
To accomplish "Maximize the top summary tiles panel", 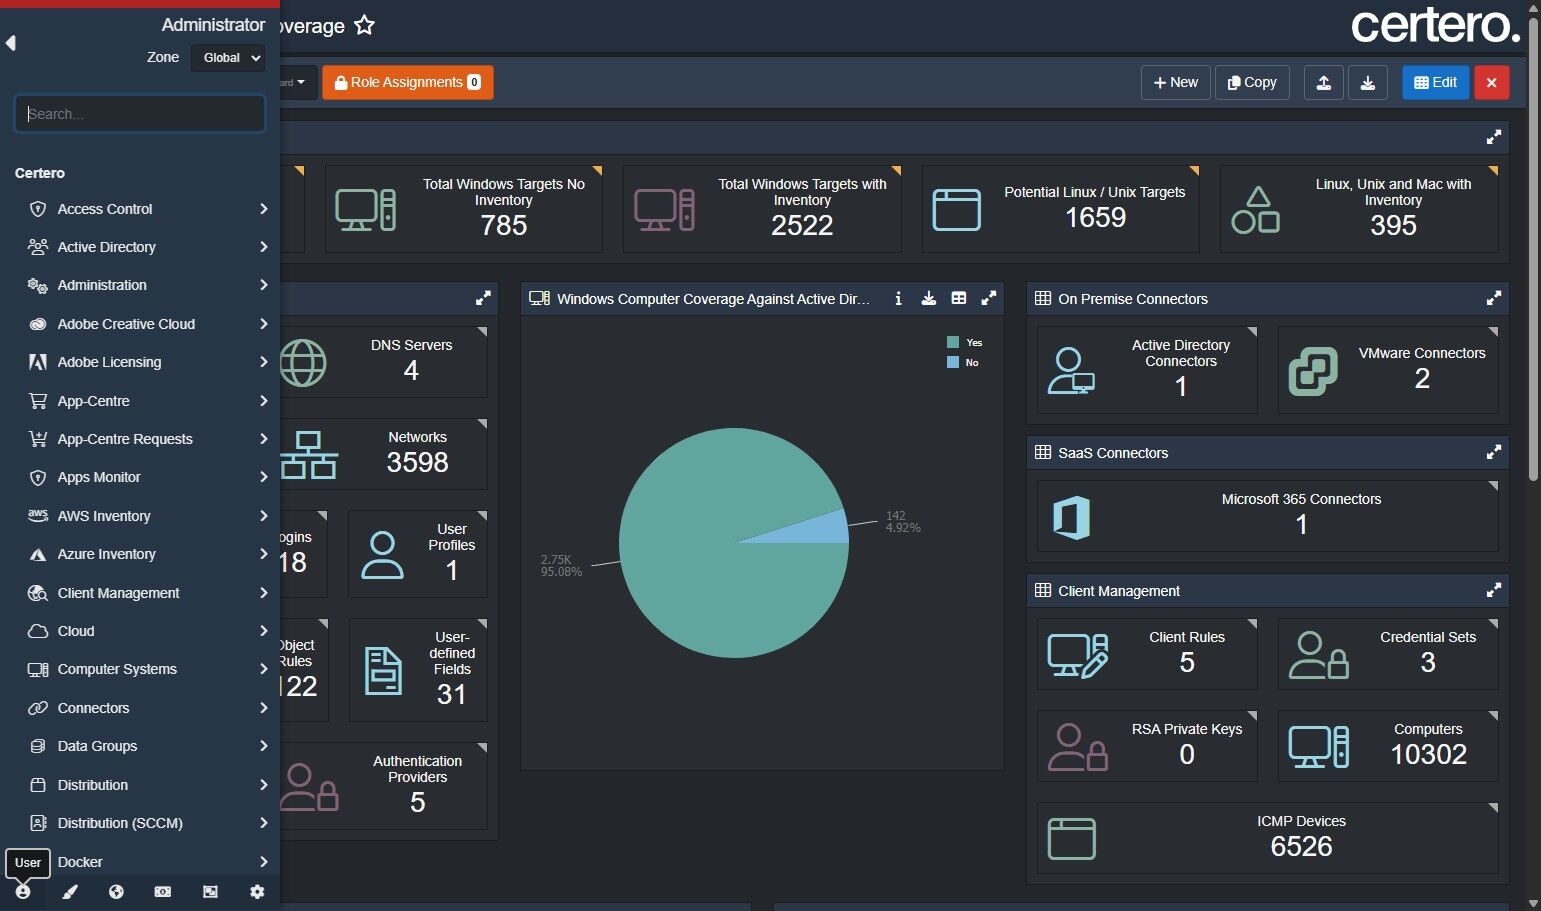I will [x=1493, y=137].
